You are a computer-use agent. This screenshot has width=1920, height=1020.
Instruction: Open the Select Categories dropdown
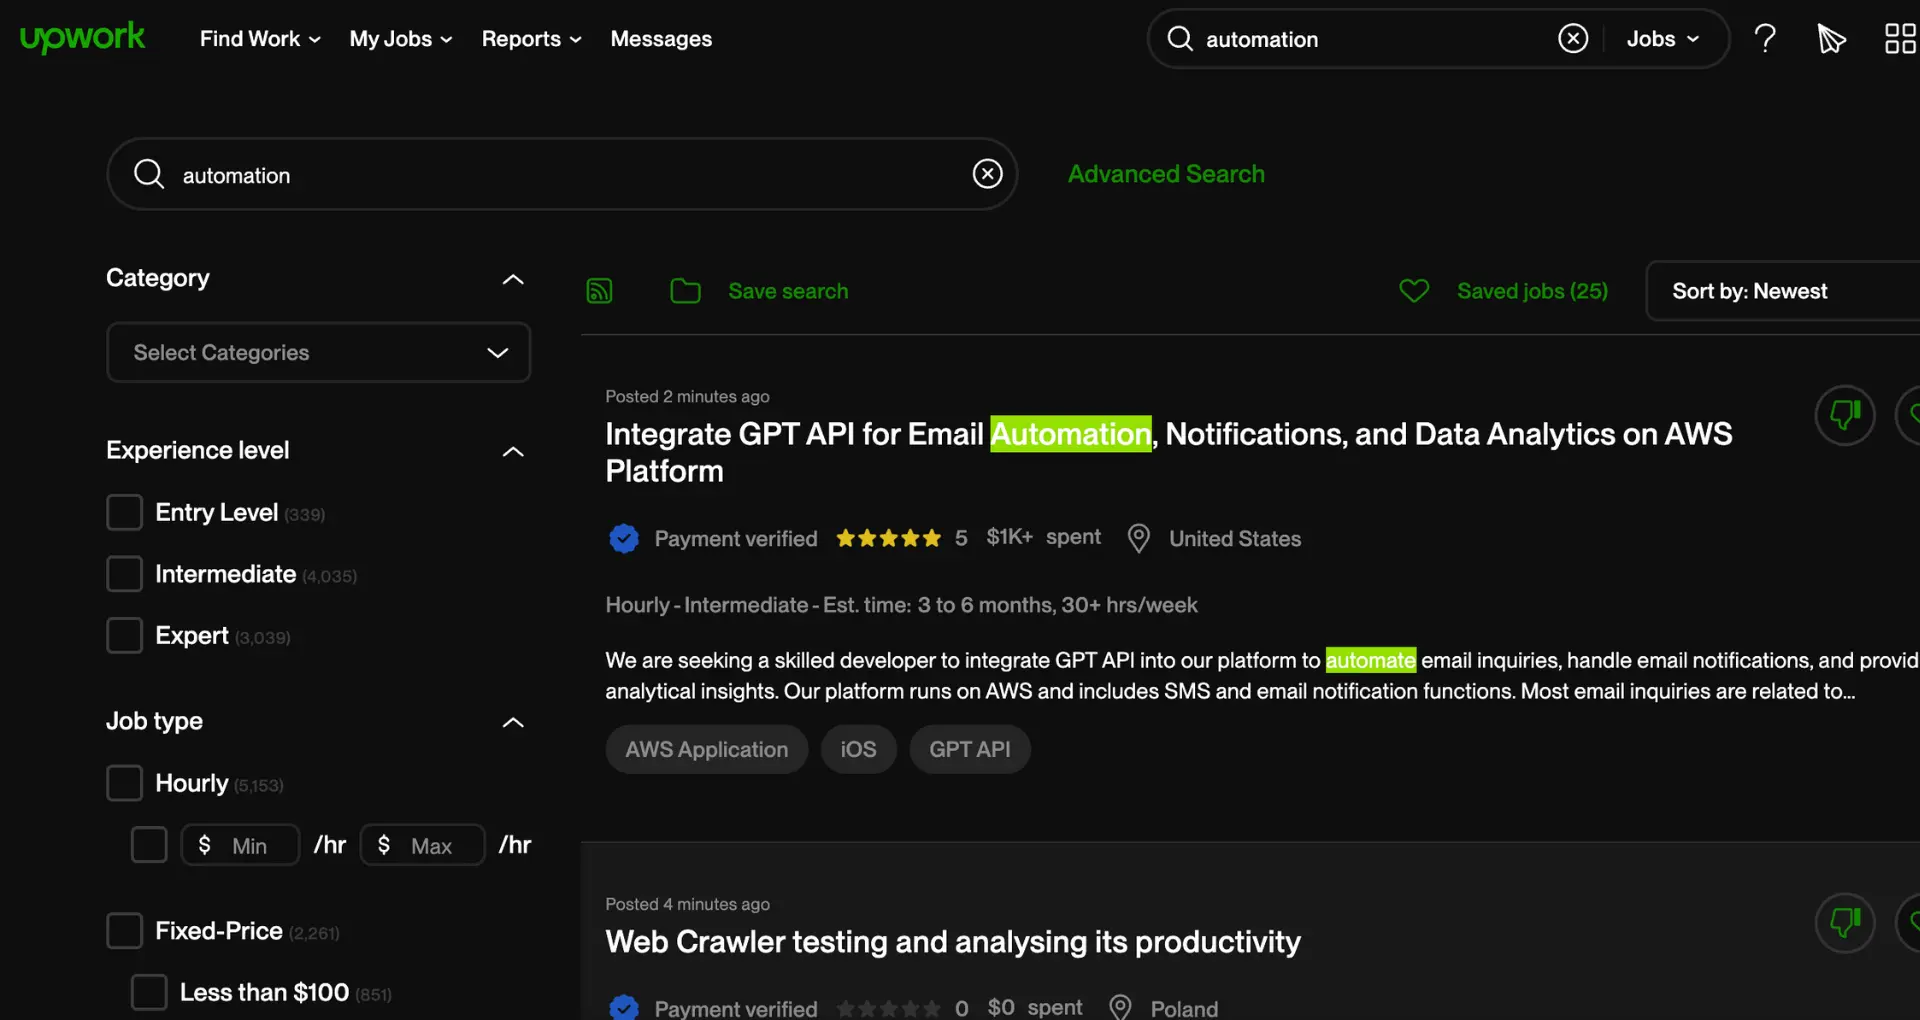click(318, 352)
